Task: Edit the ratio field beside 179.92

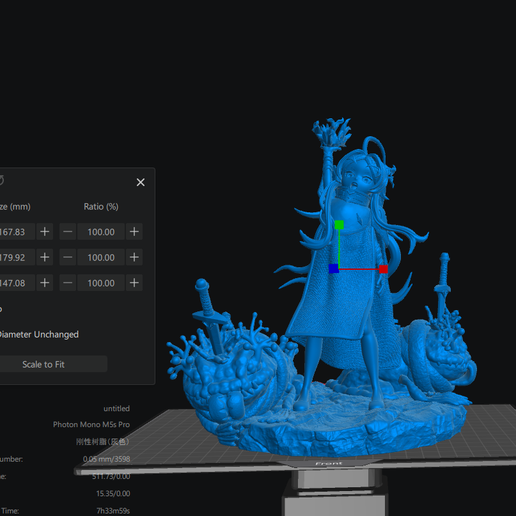Action: point(101,257)
